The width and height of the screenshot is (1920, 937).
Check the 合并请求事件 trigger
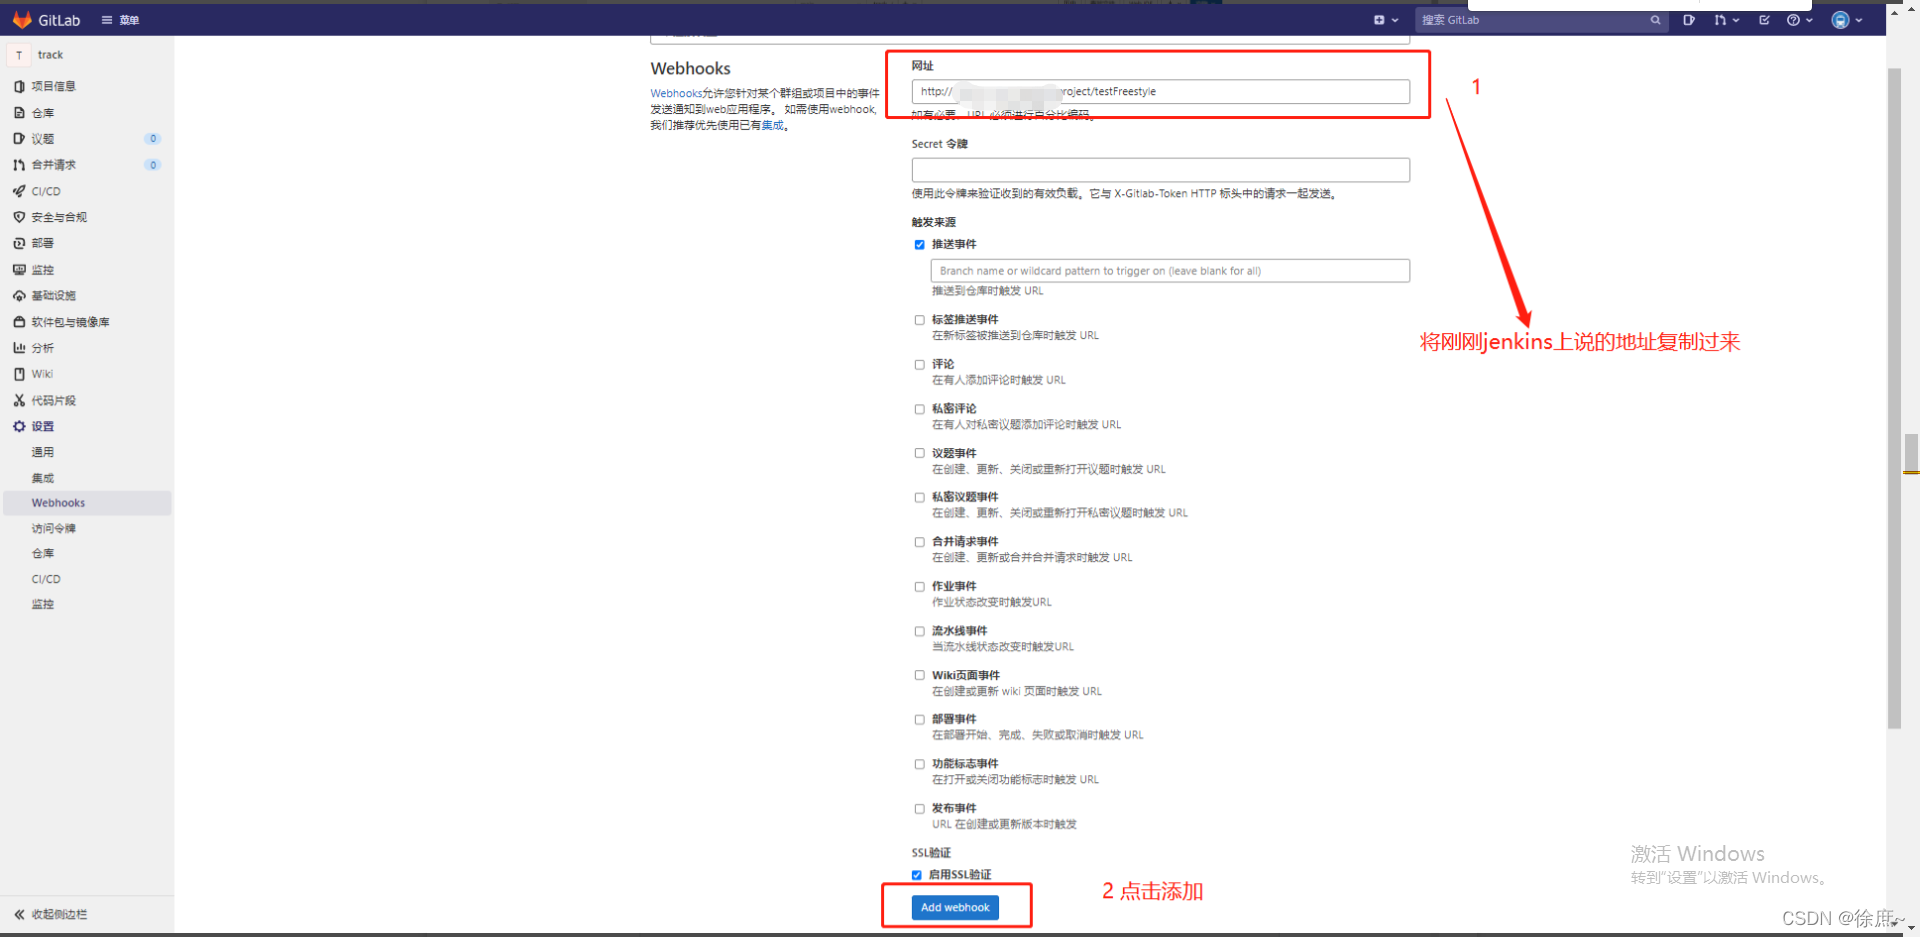coord(920,541)
